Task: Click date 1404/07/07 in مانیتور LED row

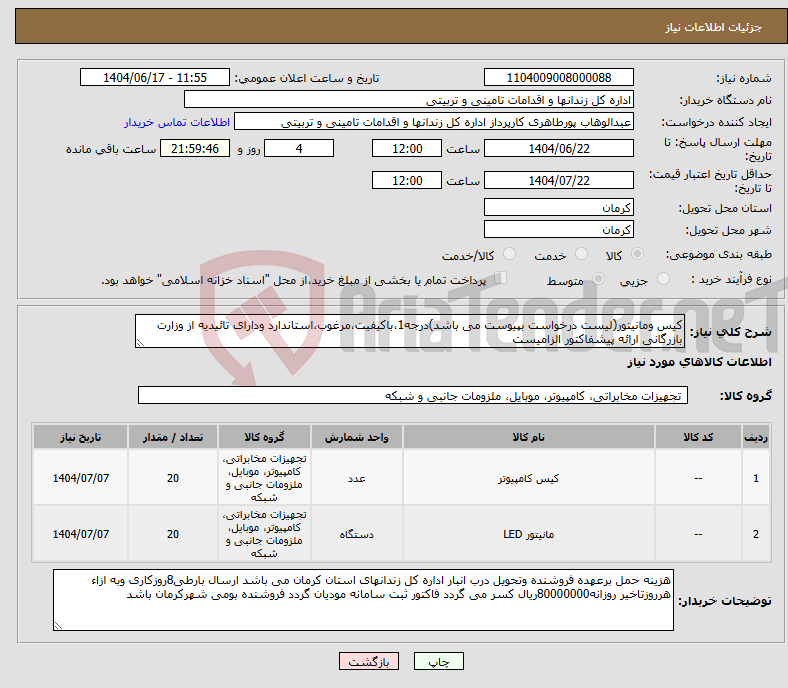Action: pyautogui.click(x=80, y=534)
